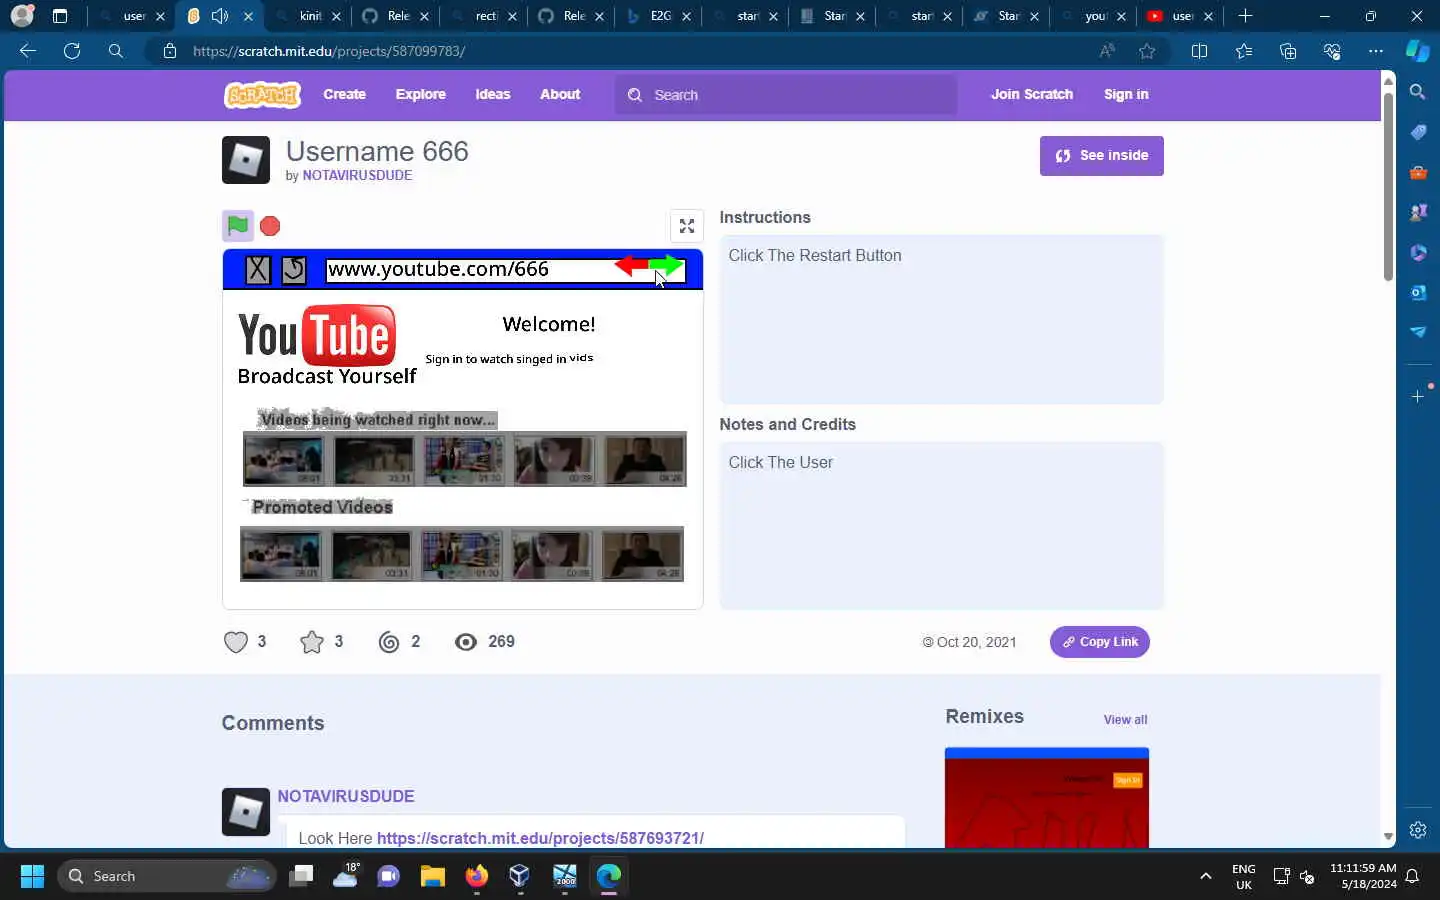
Task: Add this page to favorites star
Action: pyautogui.click(x=1147, y=51)
